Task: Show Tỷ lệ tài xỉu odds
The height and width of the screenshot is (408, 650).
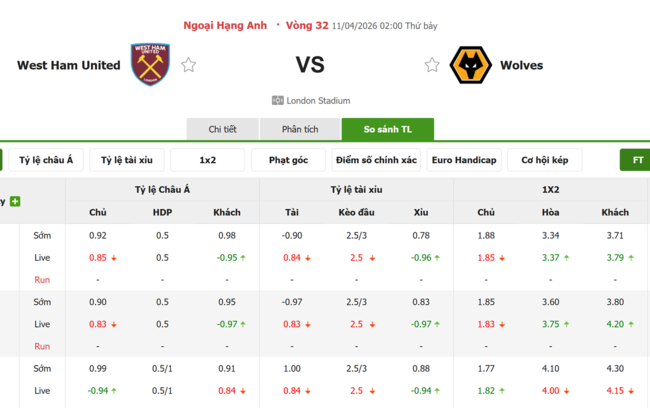Action: [127, 160]
